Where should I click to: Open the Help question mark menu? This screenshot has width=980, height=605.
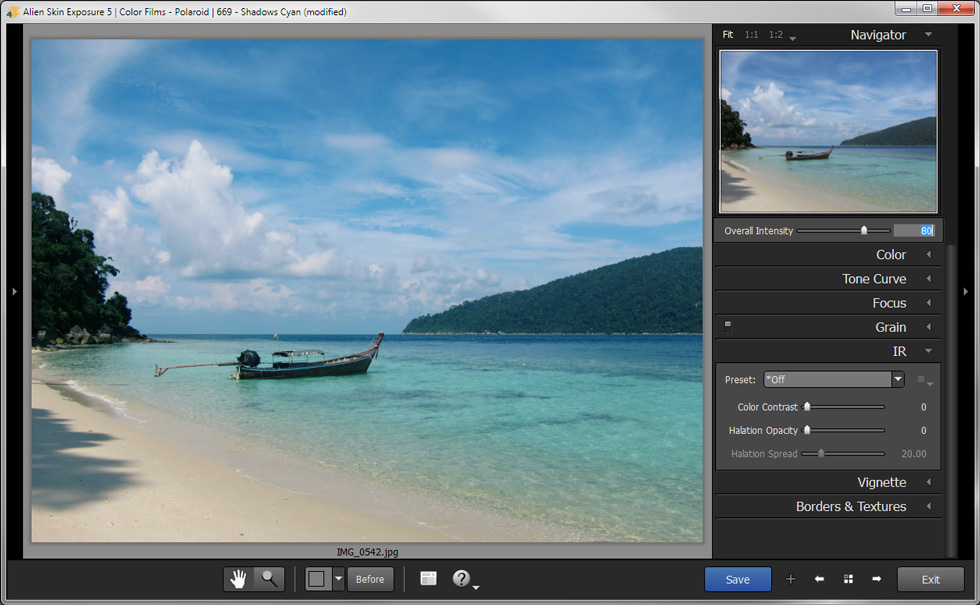tap(462, 578)
